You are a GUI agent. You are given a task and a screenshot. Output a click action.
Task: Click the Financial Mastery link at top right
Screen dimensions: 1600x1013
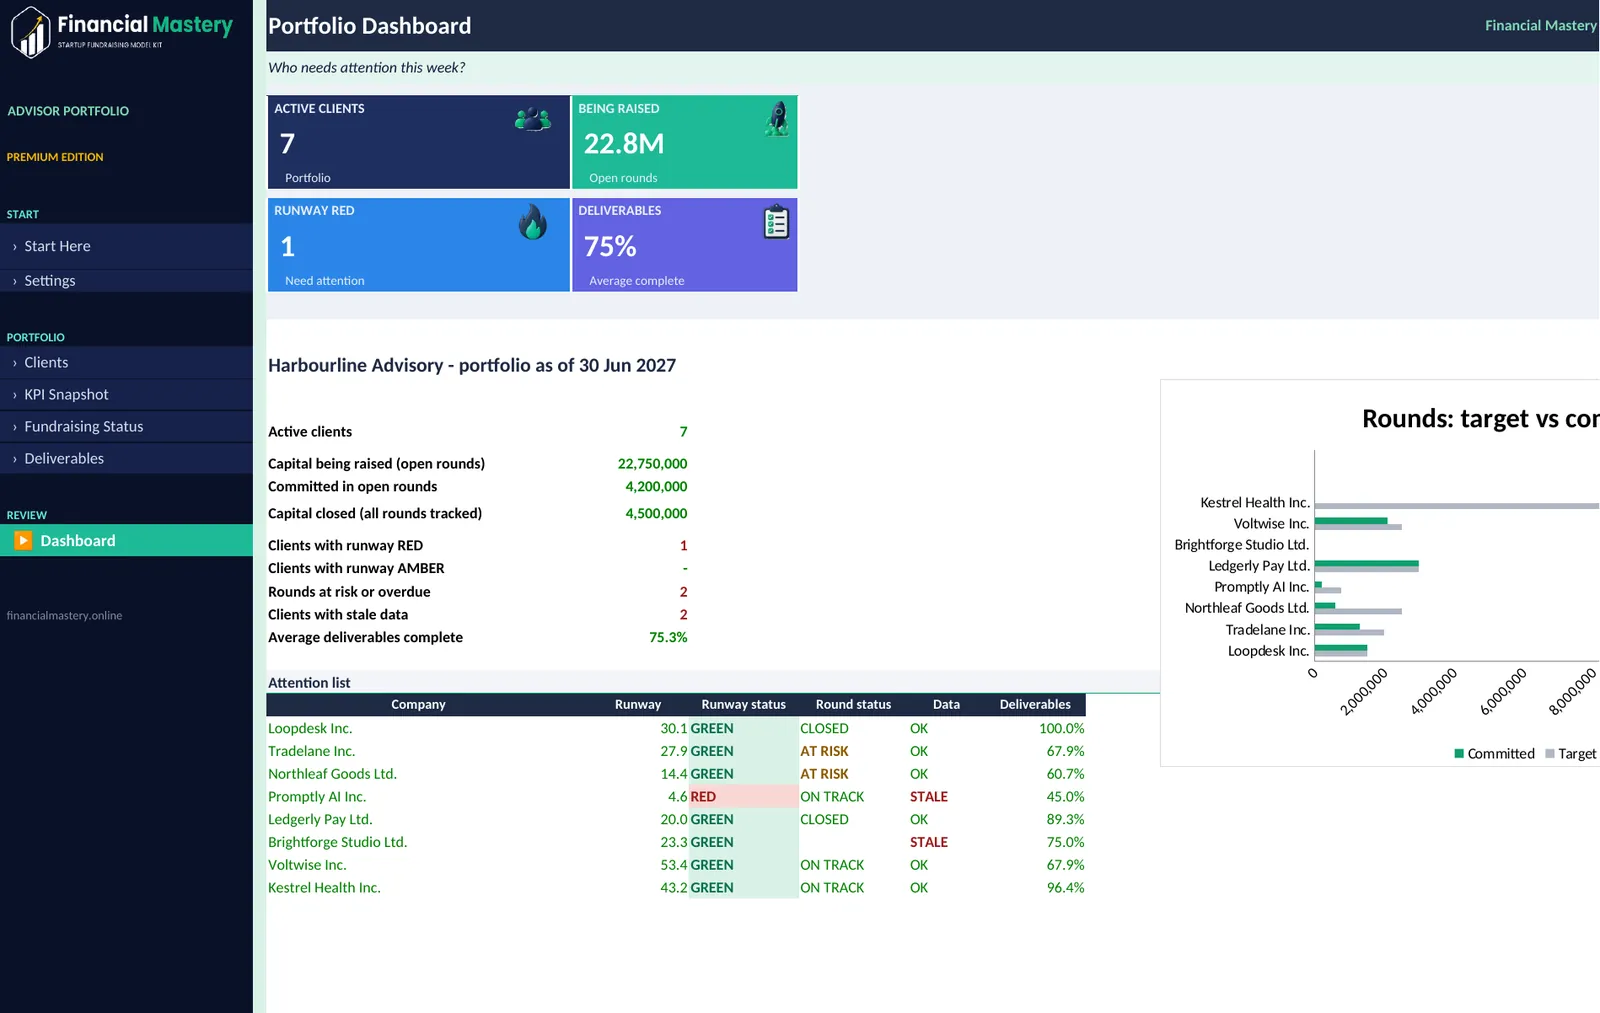pos(1540,26)
